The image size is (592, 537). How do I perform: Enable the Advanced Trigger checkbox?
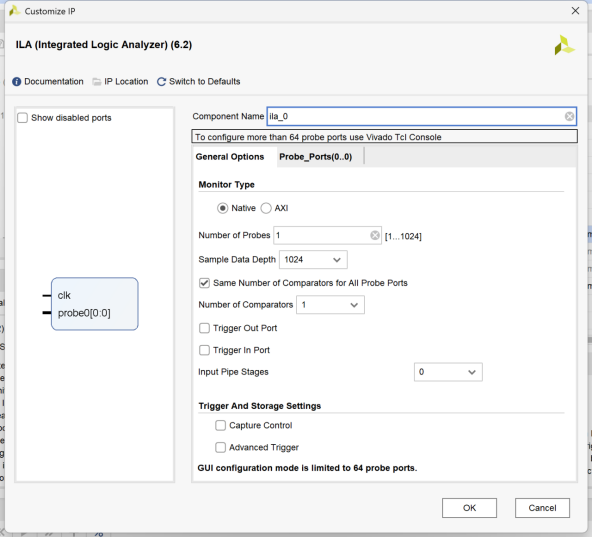(x=220, y=448)
